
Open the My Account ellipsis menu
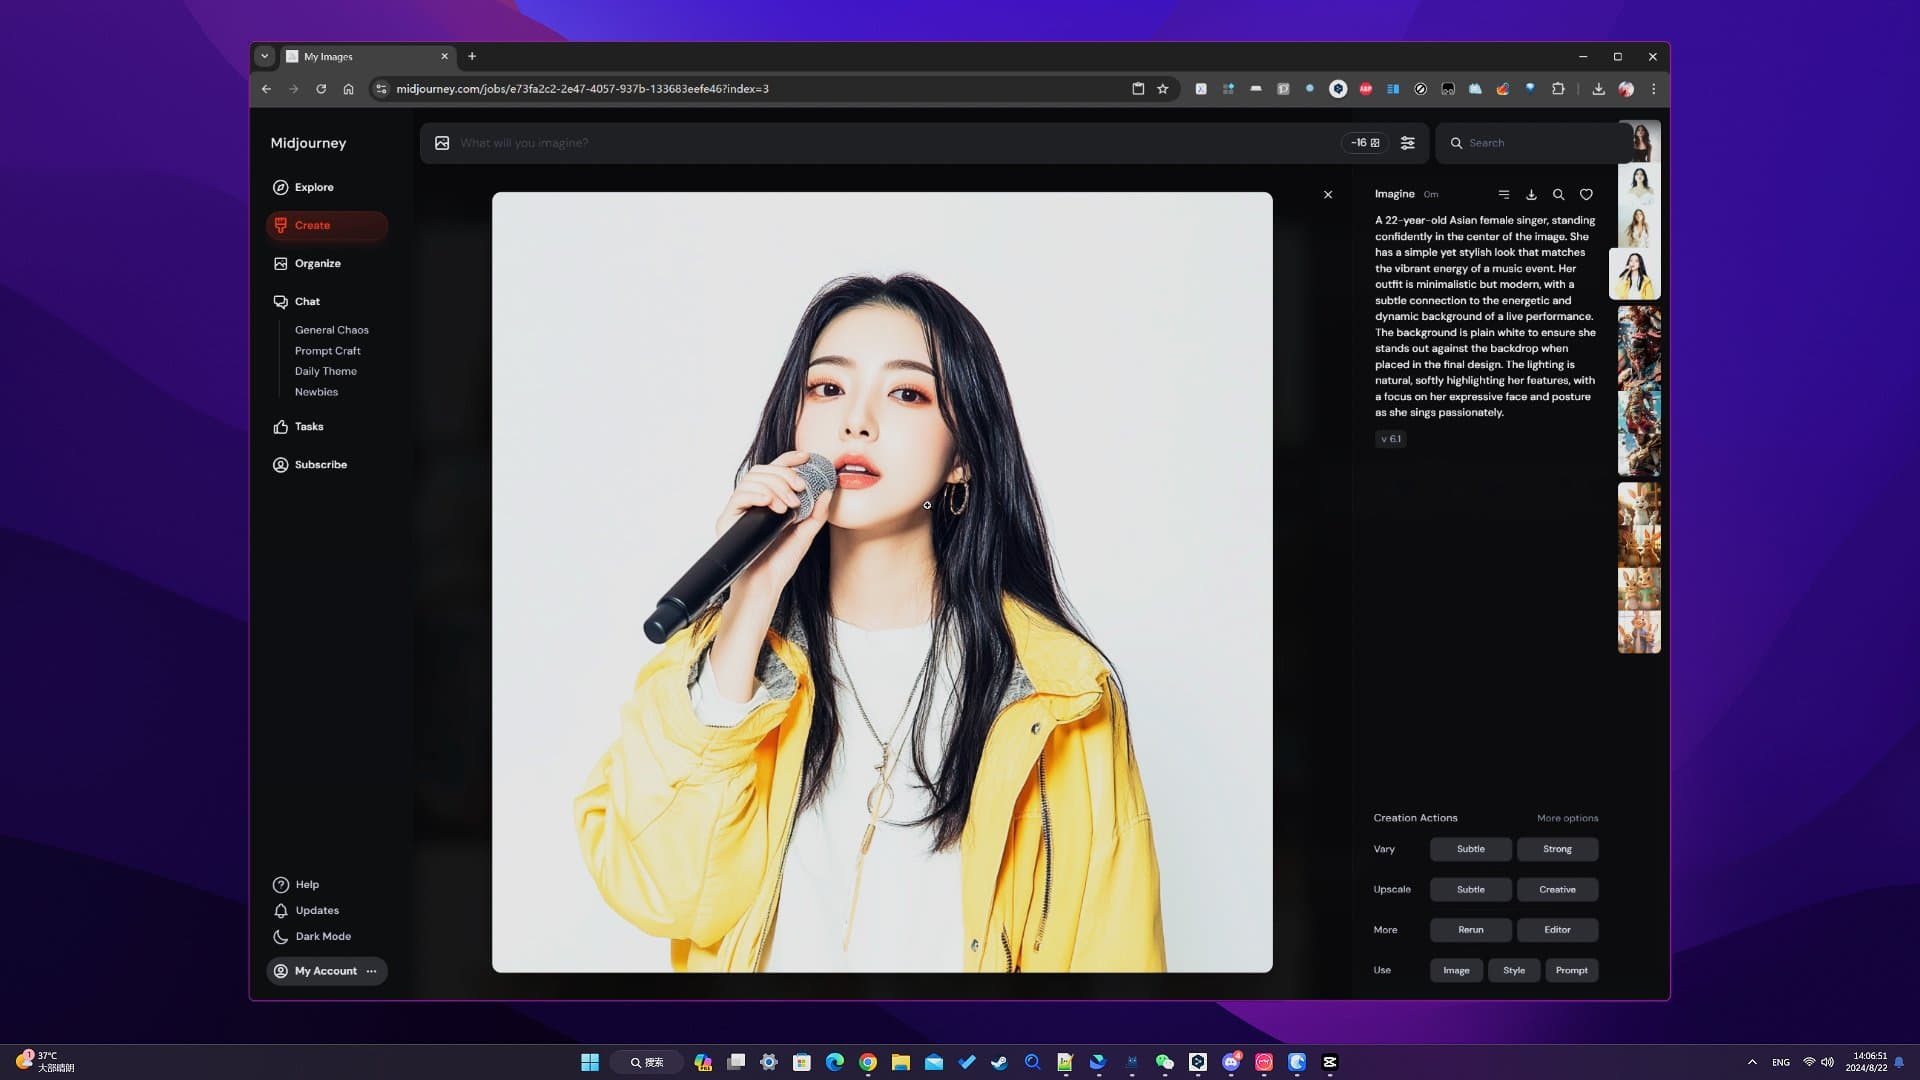click(x=372, y=971)
